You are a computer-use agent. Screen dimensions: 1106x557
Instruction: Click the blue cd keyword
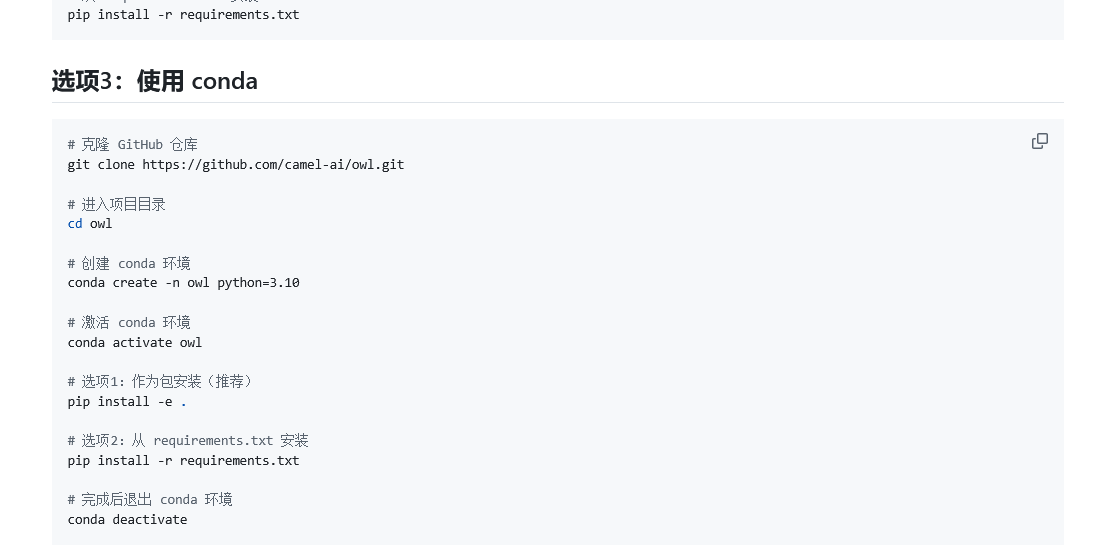click(x=75, y=223)
